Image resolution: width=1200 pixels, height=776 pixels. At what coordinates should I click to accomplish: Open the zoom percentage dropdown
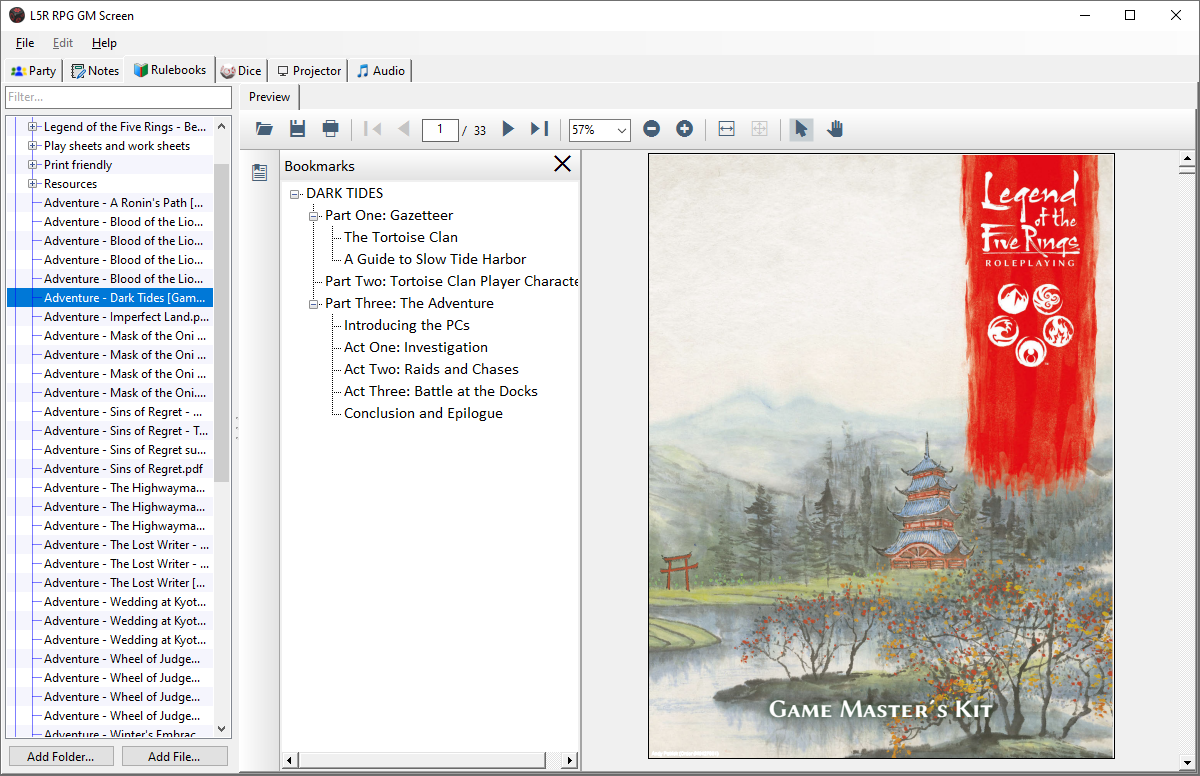click(x=622, y=130)
